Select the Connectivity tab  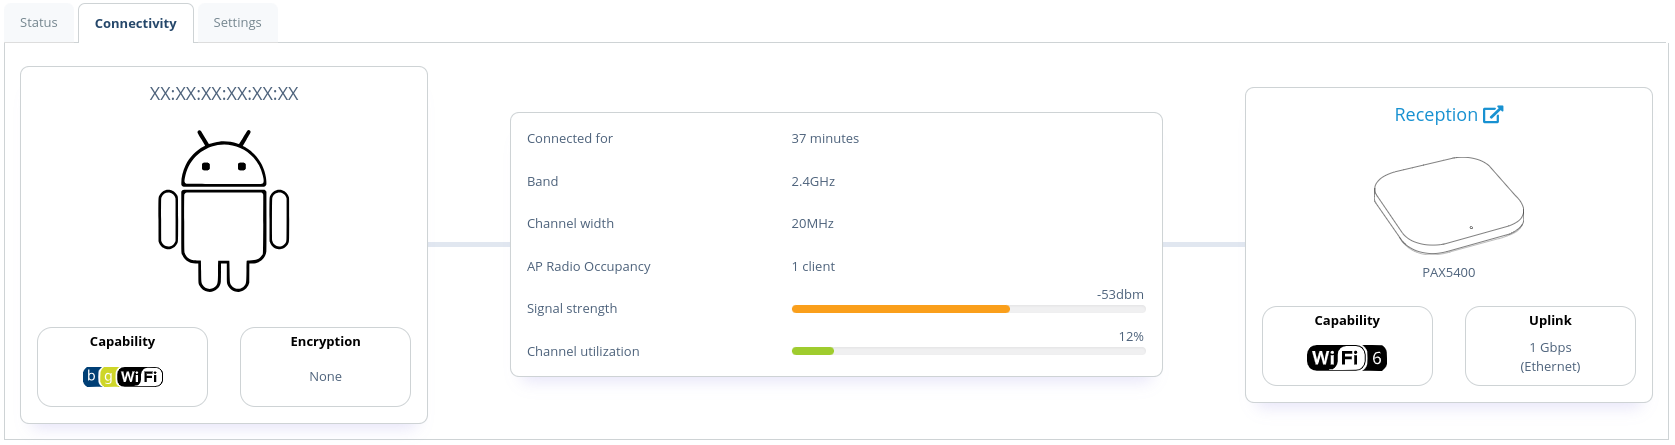click(135, 23)
